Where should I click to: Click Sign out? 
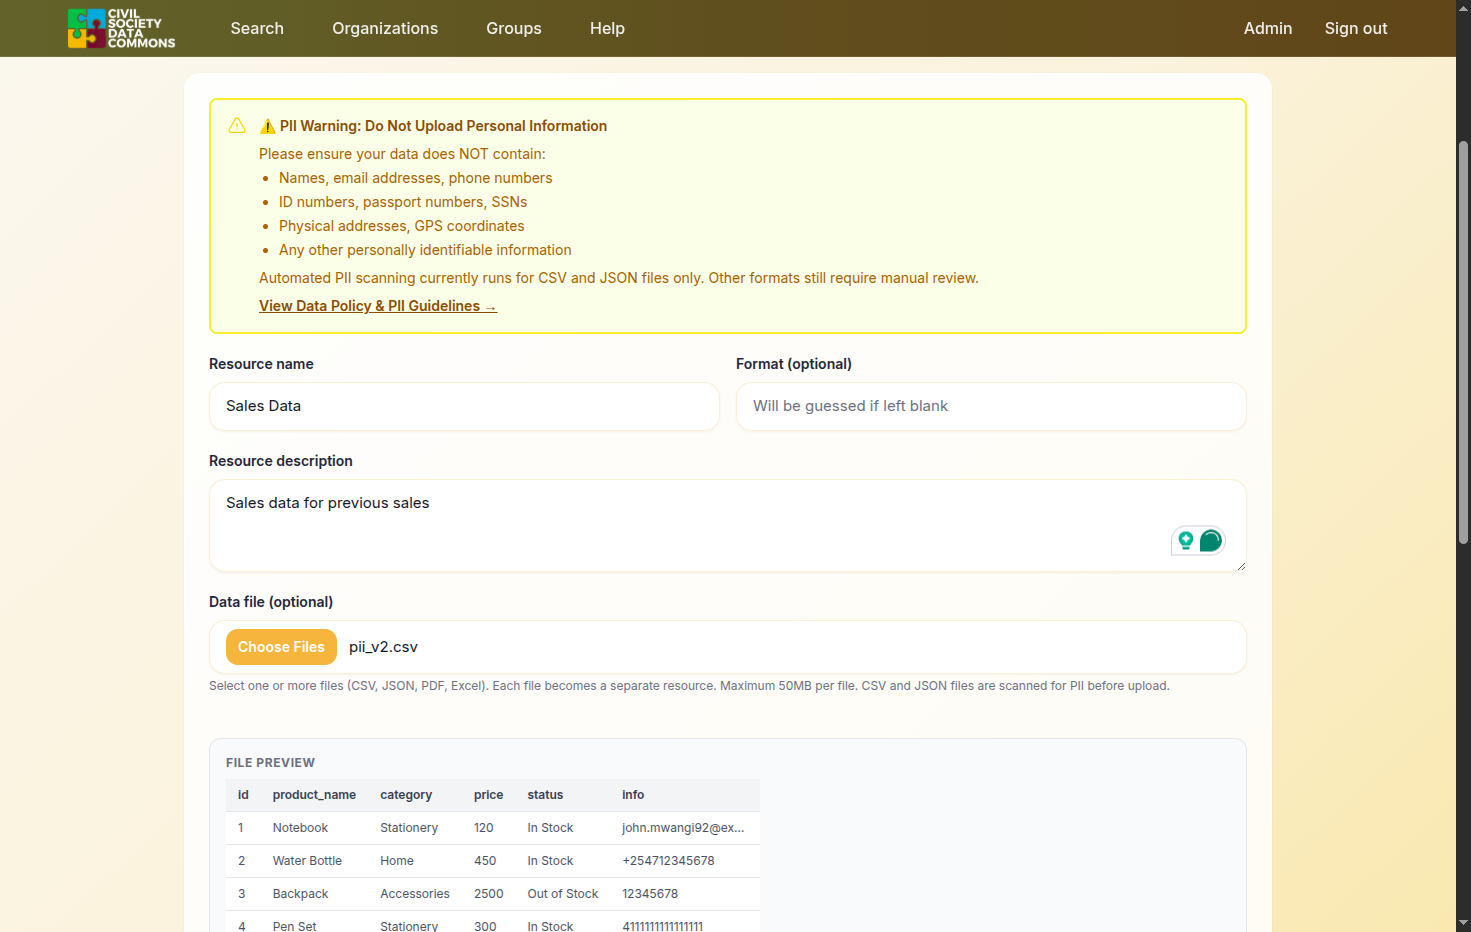[x=1356, y=28]
